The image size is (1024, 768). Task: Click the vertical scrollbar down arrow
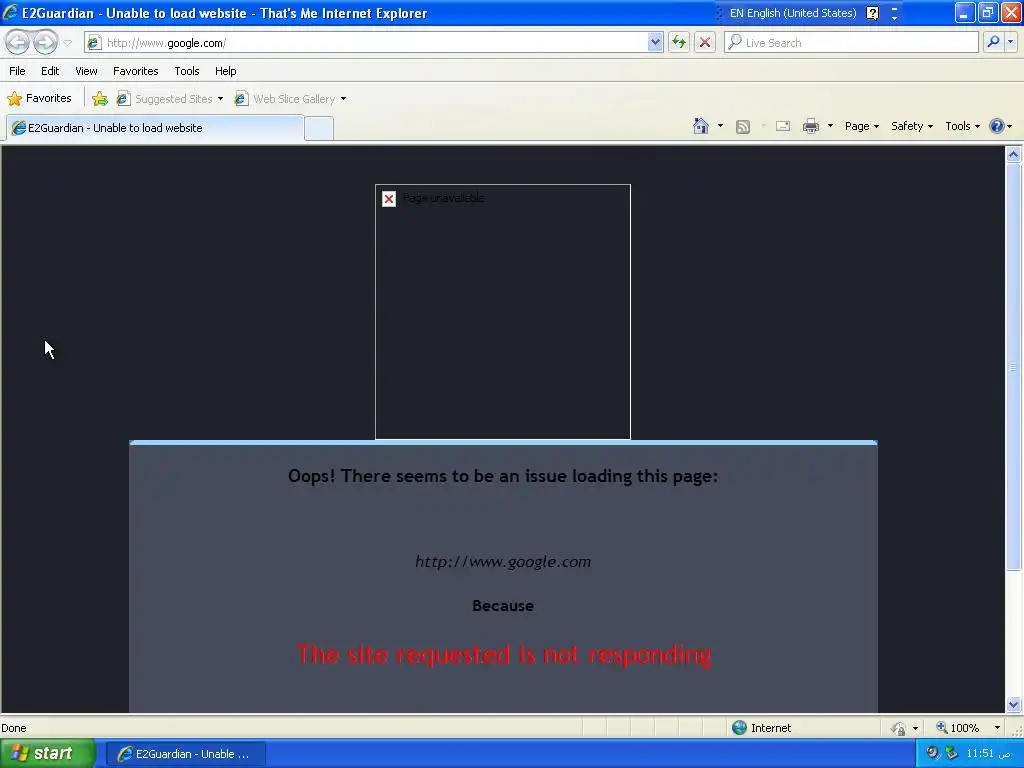coord(1014,704)
